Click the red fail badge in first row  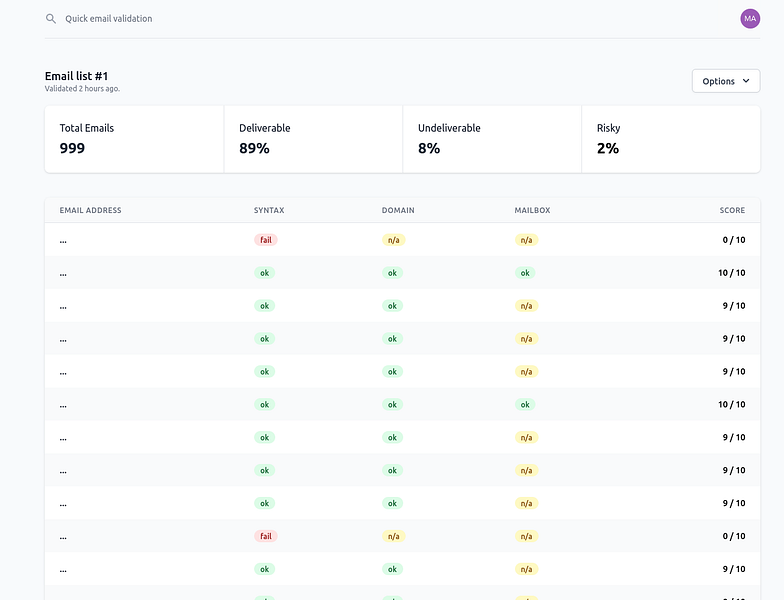pyautogui.click(x=266, y=240)
